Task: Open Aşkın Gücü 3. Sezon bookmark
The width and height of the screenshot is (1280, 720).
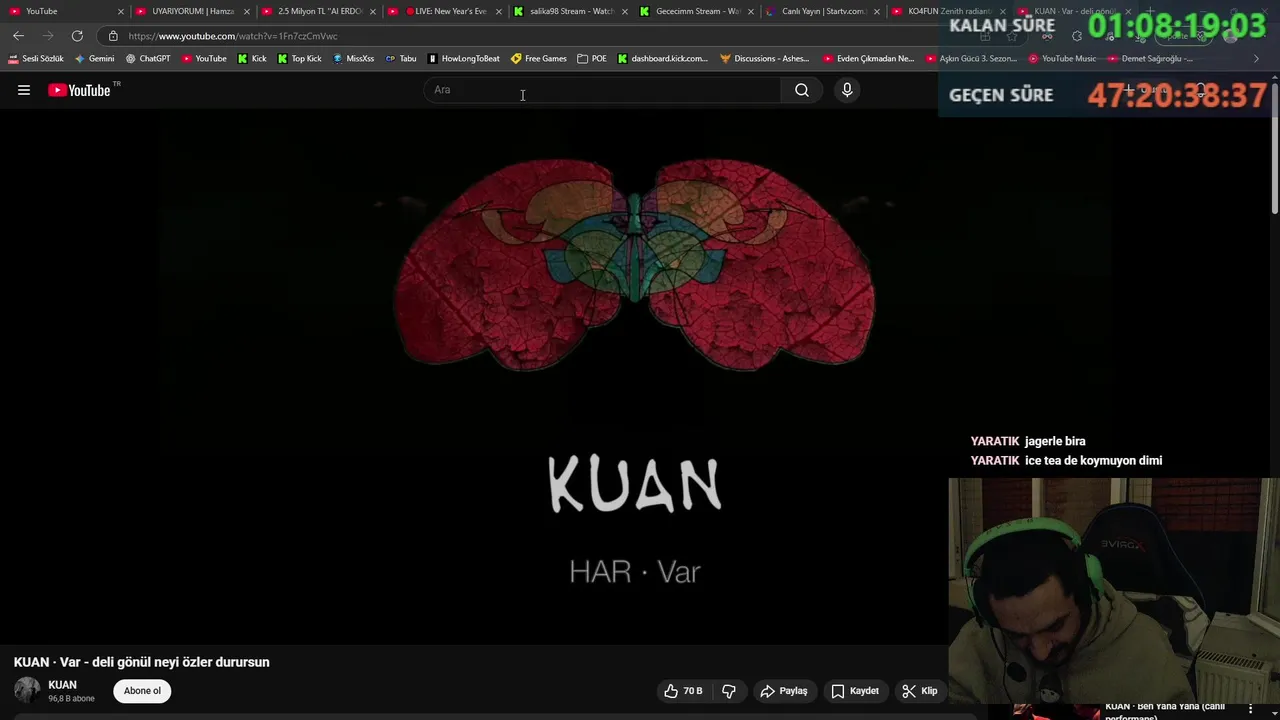Action: click(971, 59)
